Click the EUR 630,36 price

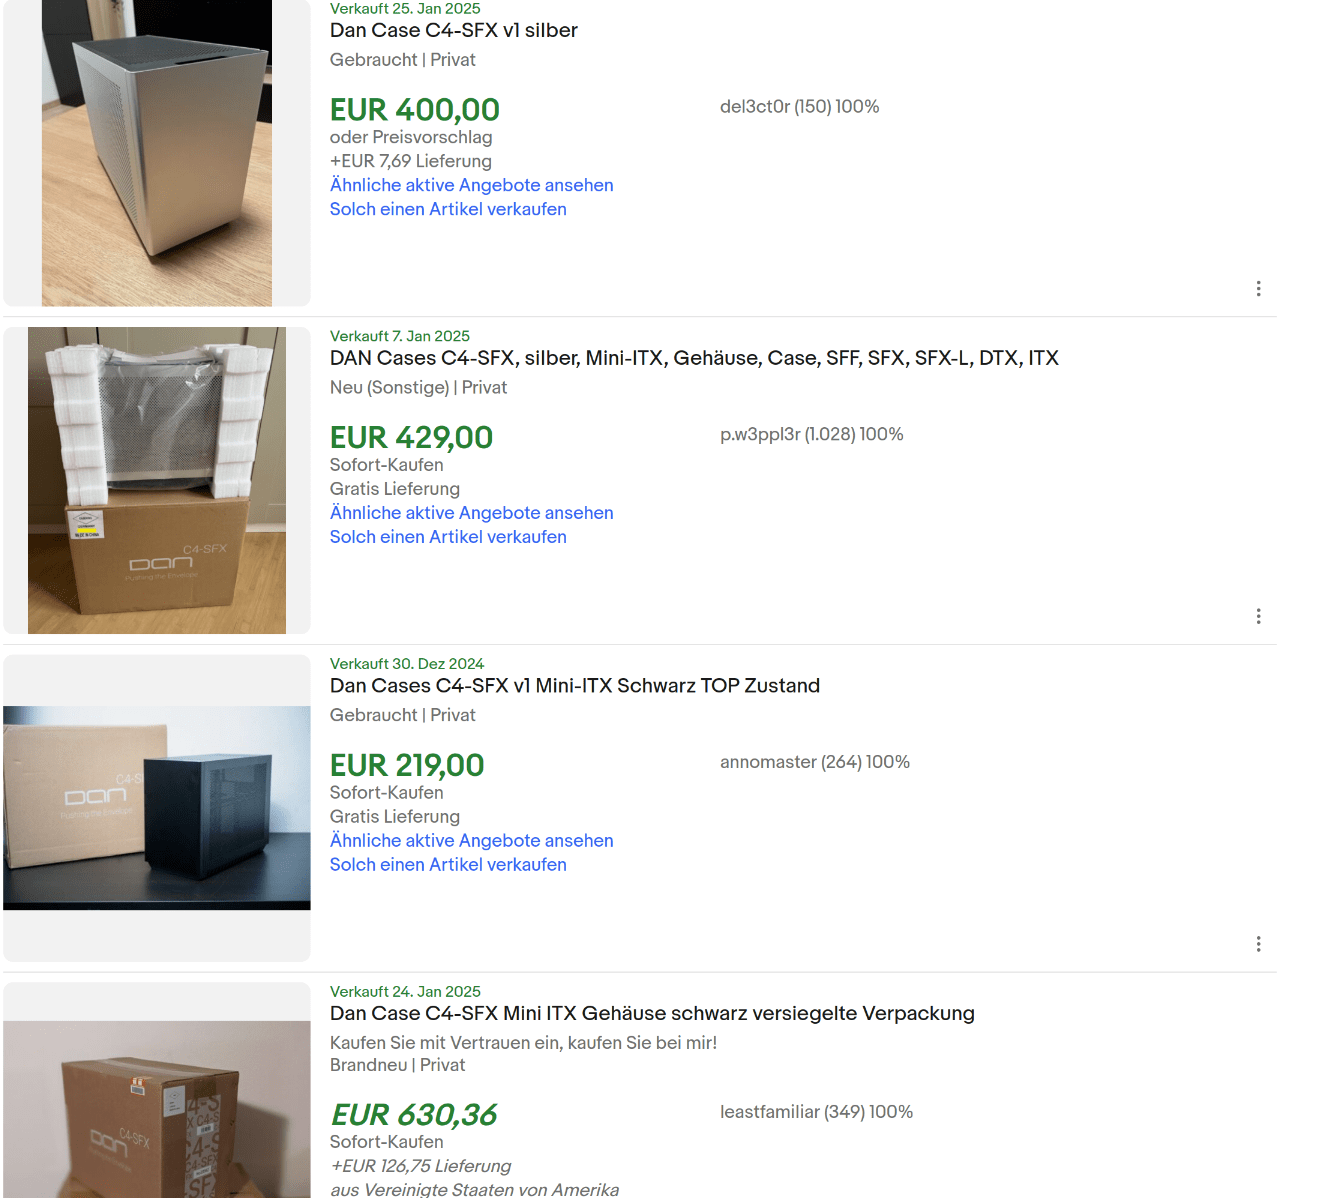(x=414, y=1115)
